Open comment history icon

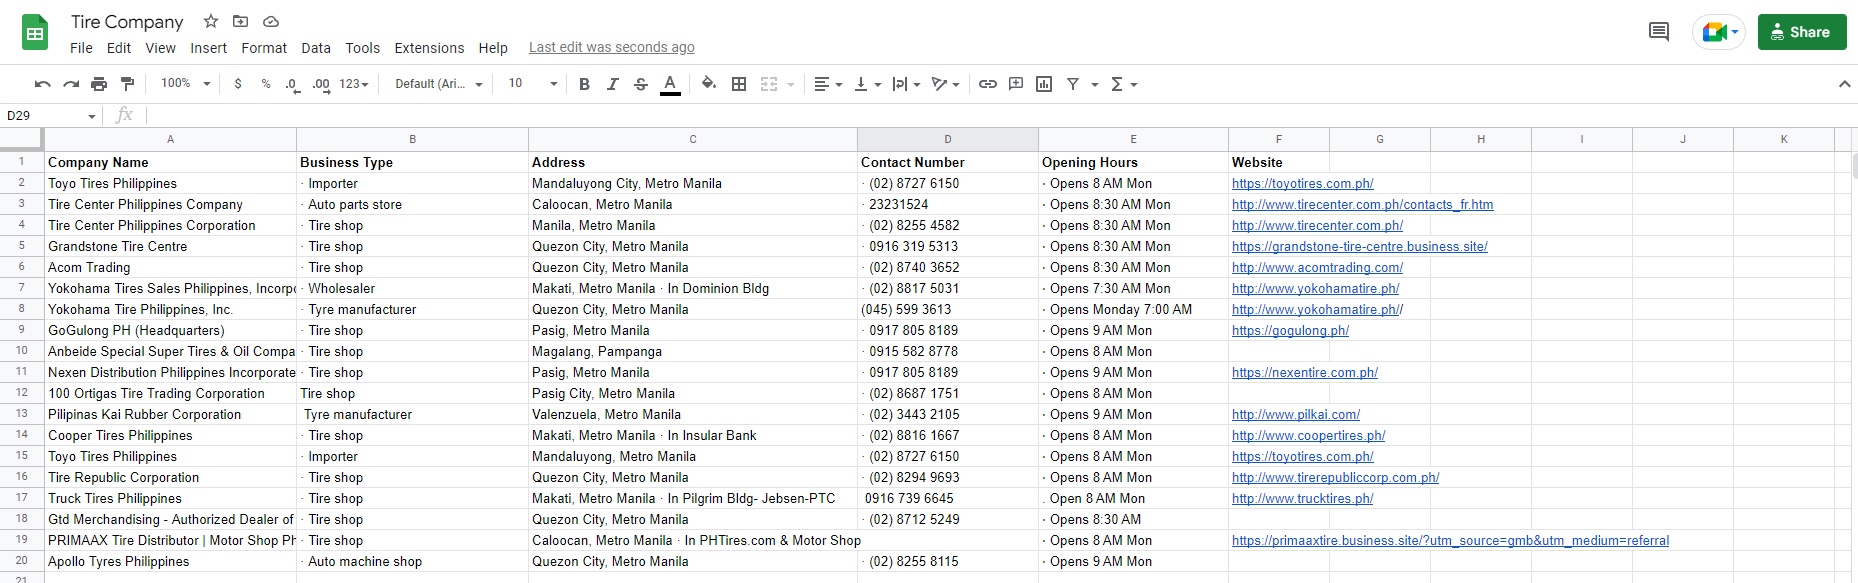(1659, 32)
